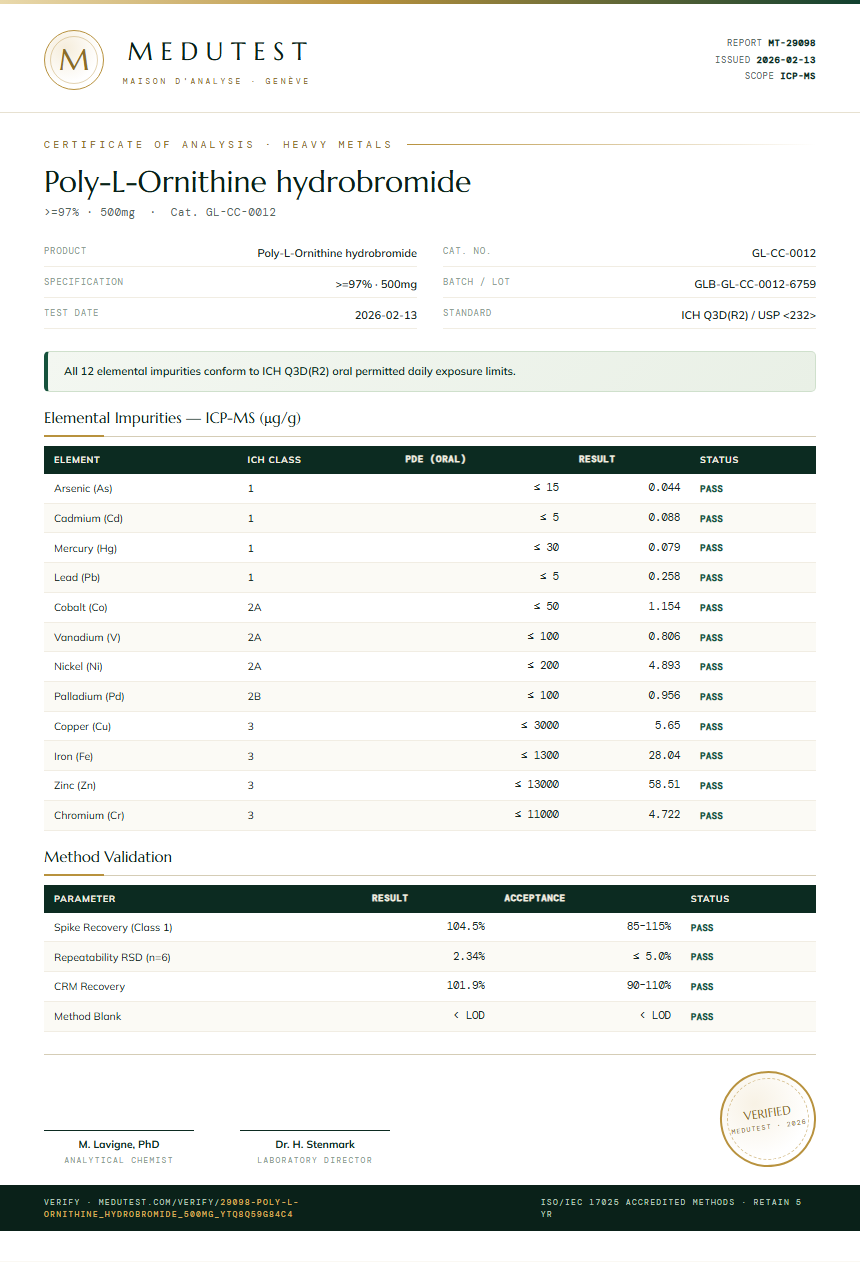Select the MEDUTEST brand name heading

coord(218,52)
